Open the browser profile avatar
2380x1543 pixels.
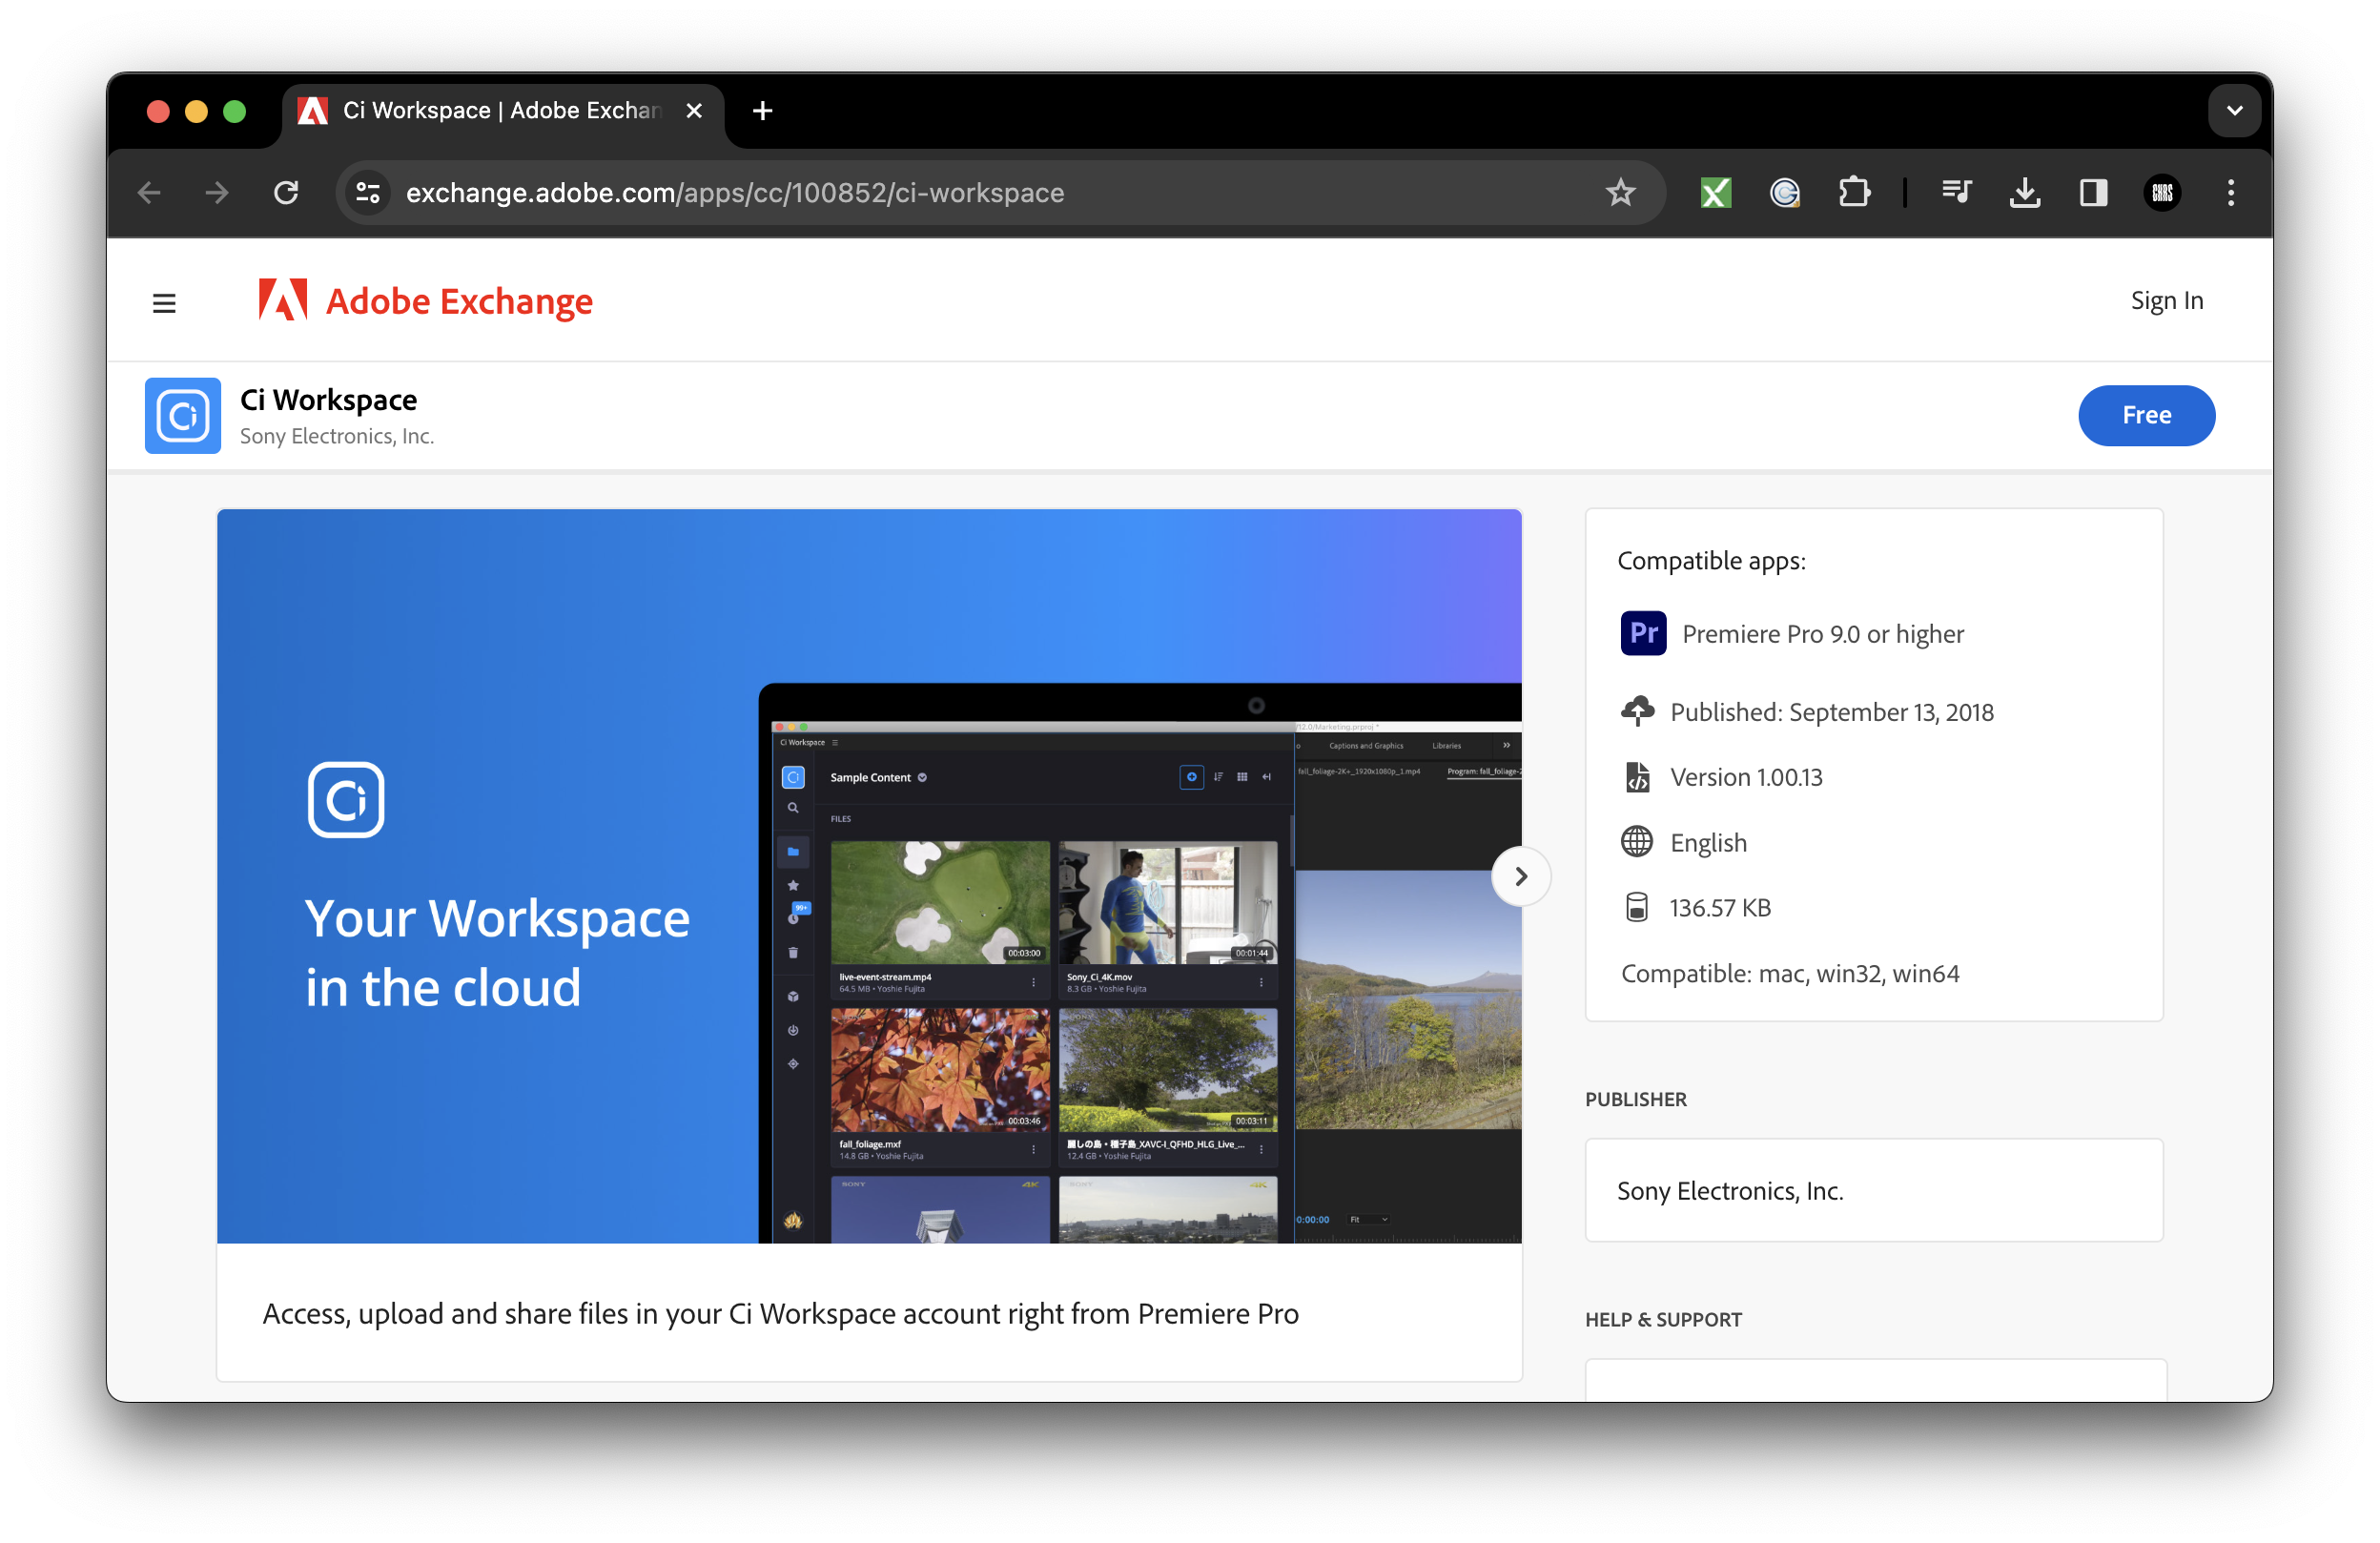pyautogui.click(x=2161, y=192)
